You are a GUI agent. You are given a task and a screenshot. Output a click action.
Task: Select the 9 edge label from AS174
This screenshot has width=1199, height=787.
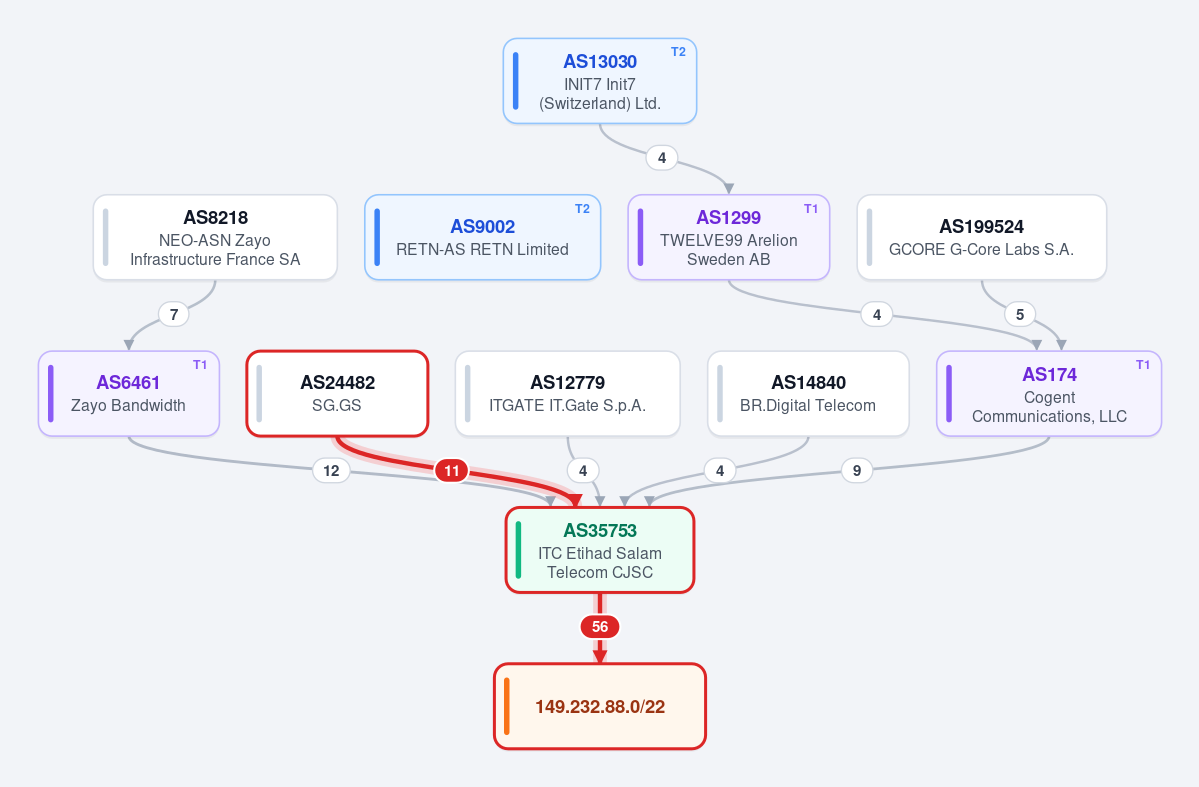tap(857, 470)
